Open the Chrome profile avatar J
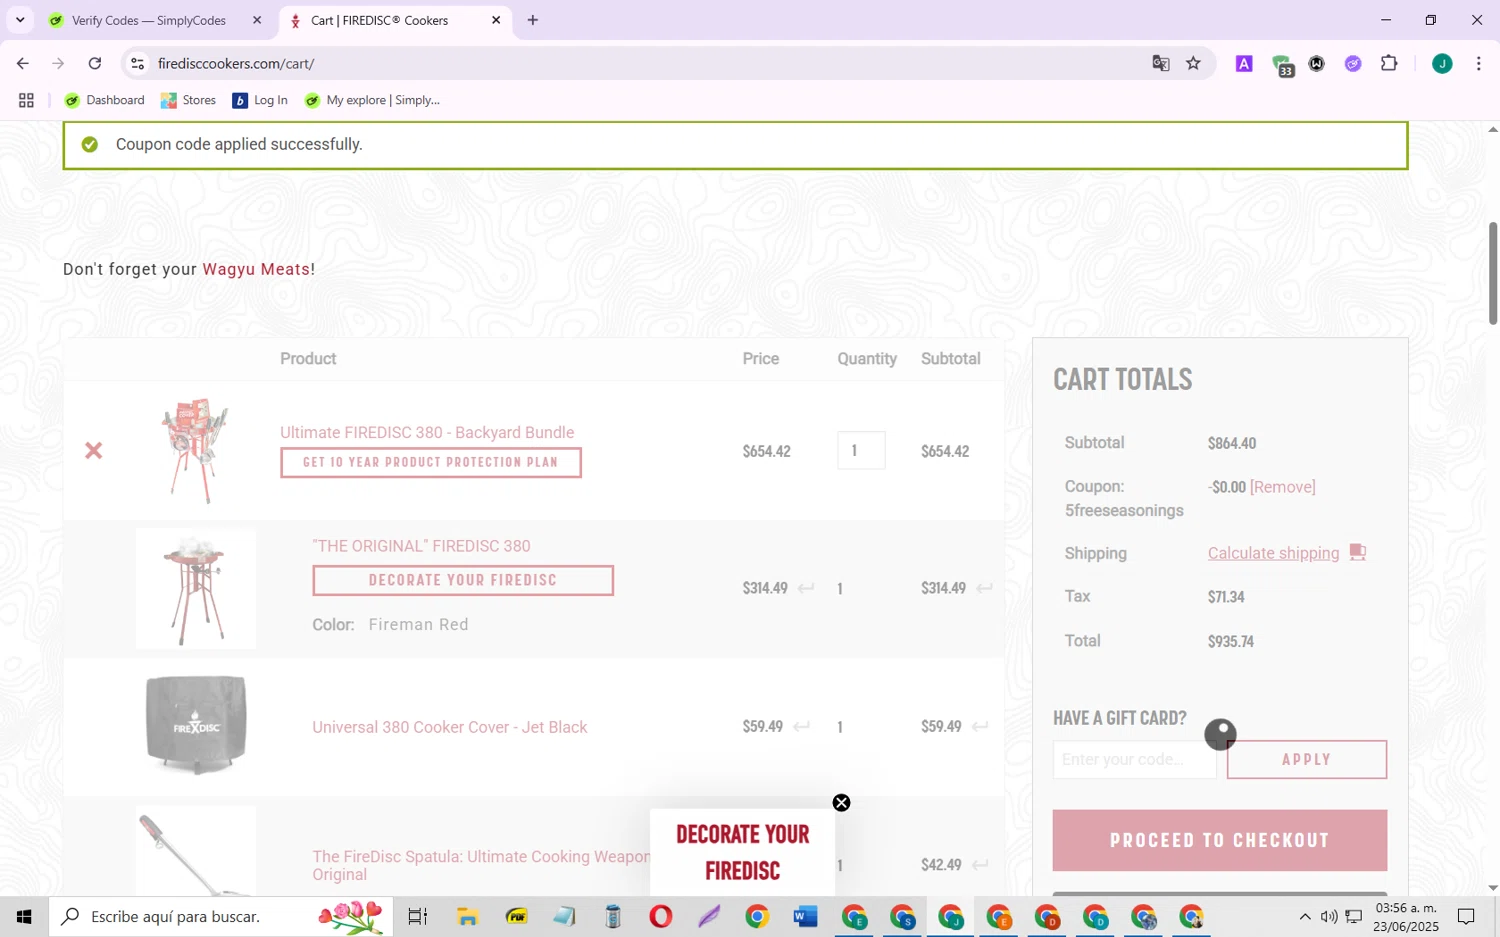This screenshot has width=1500, height=937. pyautogui.click(x=1441, y=63)
